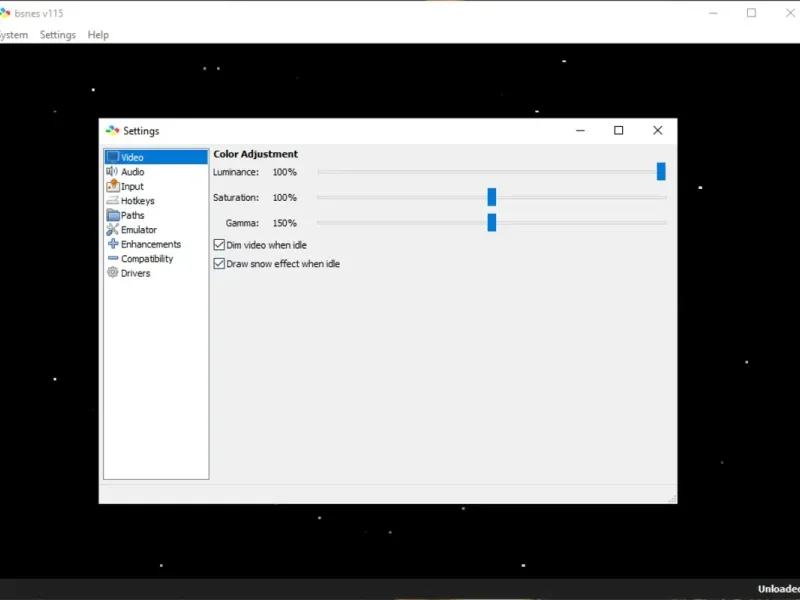Click the bsnes v115 title bar logo
Image resolution: width=800 pixels, height=600 pixels.
[x=5, y=13]
